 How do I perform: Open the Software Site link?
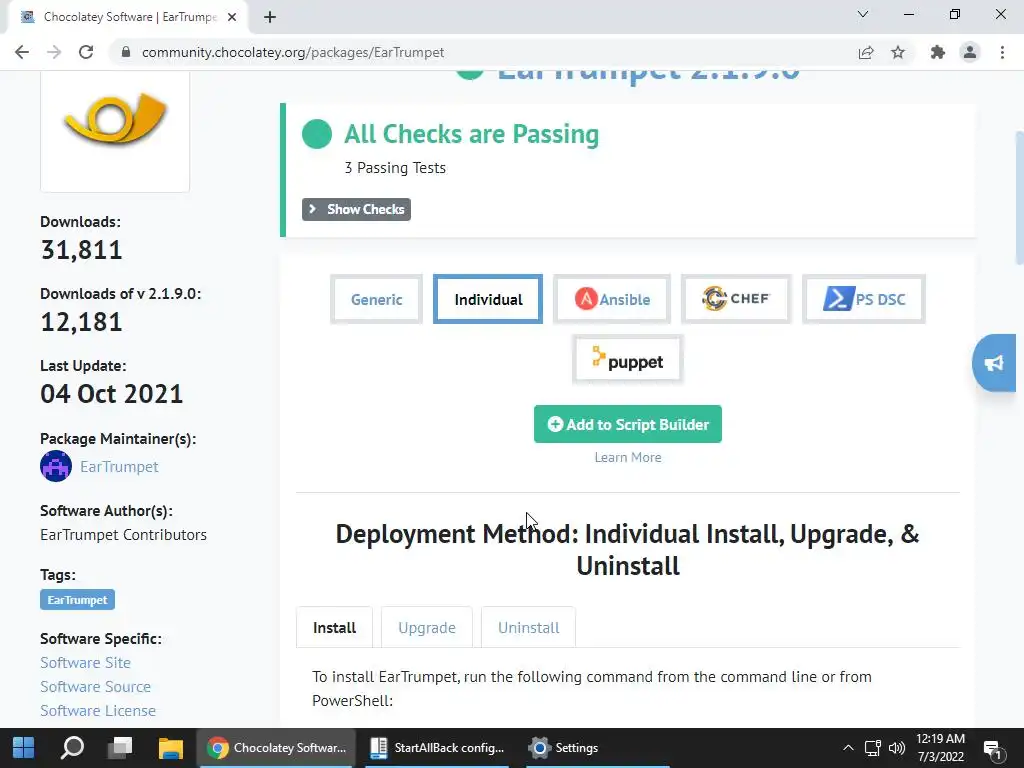(x=86, y=662)
